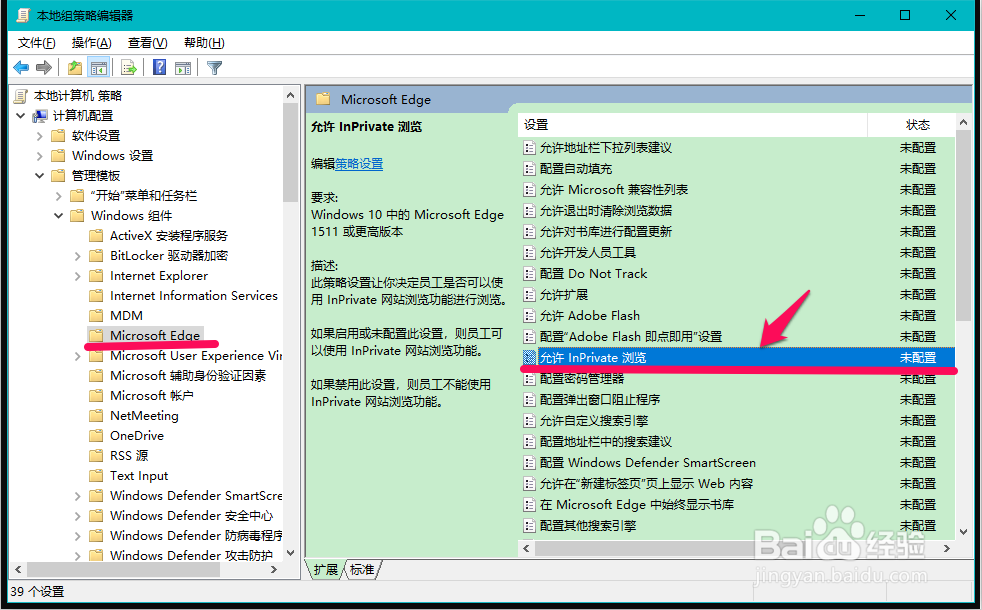982x610 pixels.
Task: Open the 帮助(H) menu
Action: [x=204, y=43]
